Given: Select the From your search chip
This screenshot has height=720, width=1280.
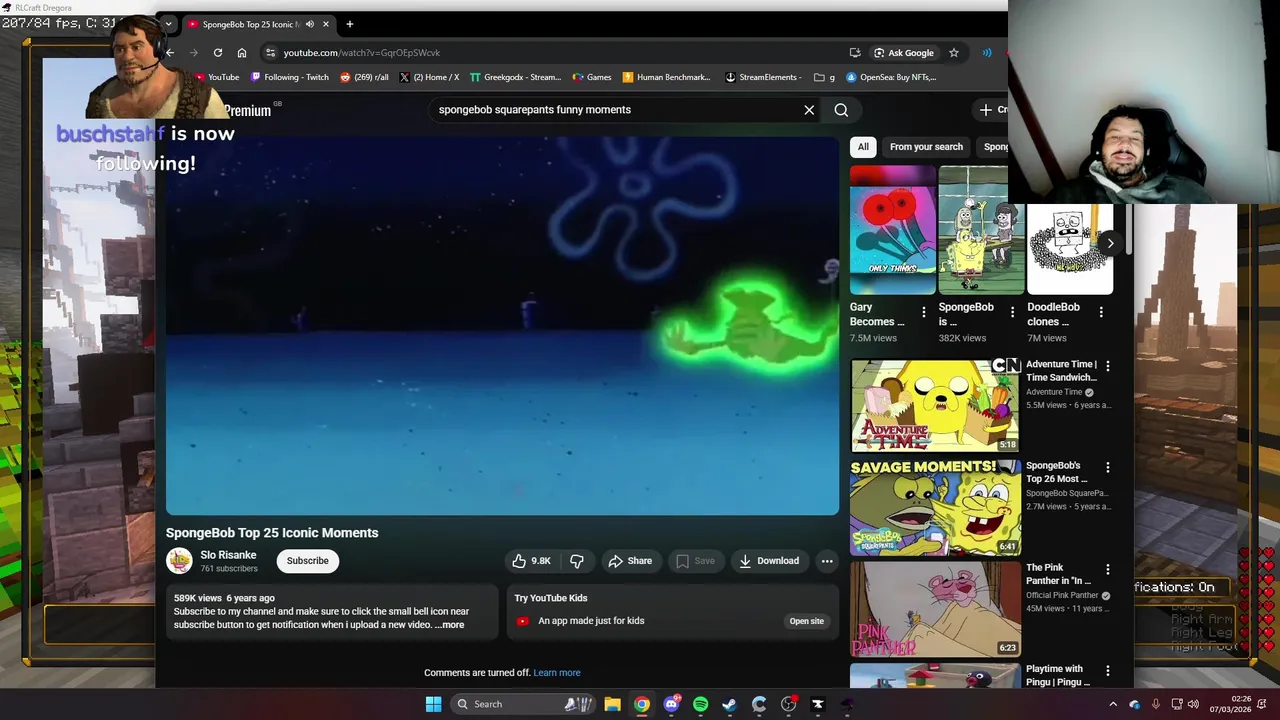Looking at the screenshot, I should tap(926, 147).
